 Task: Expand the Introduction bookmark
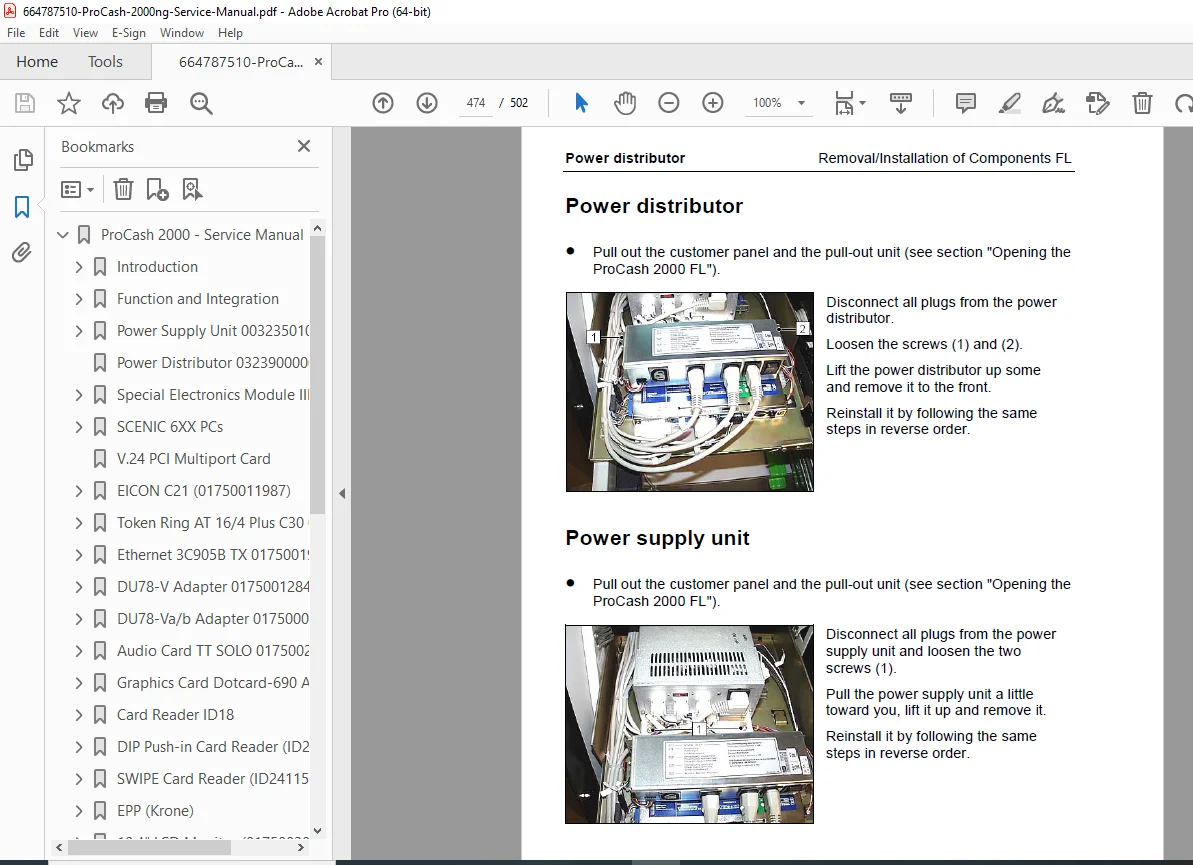click(79, 267)
